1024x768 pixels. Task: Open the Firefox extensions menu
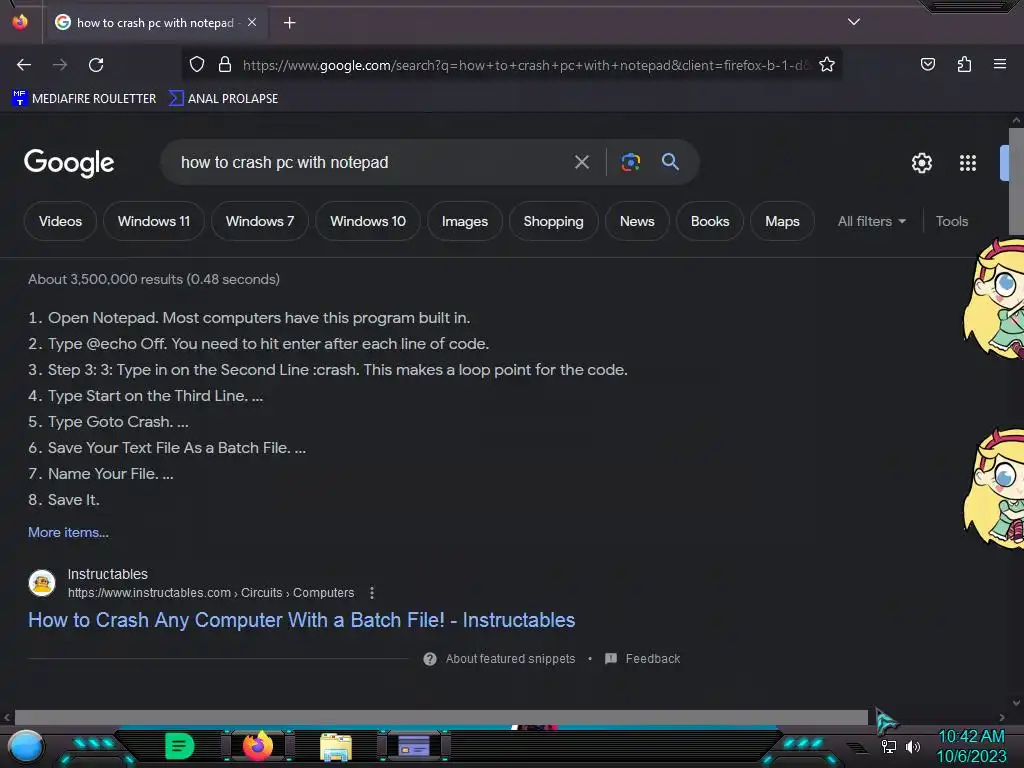[x=964, y=64]
